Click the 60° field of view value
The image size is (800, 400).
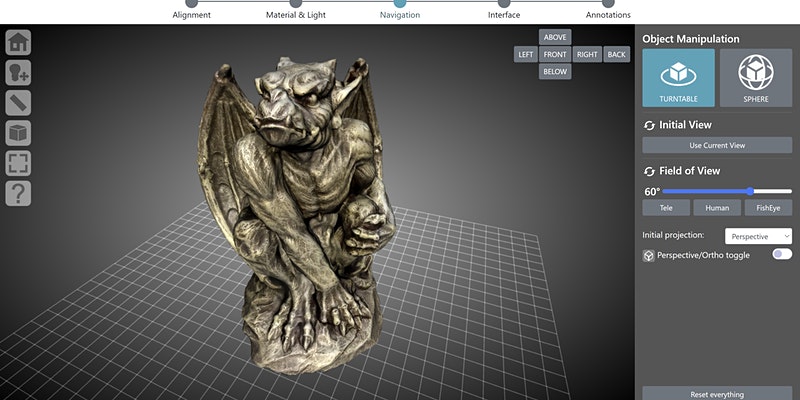[652, 192]
